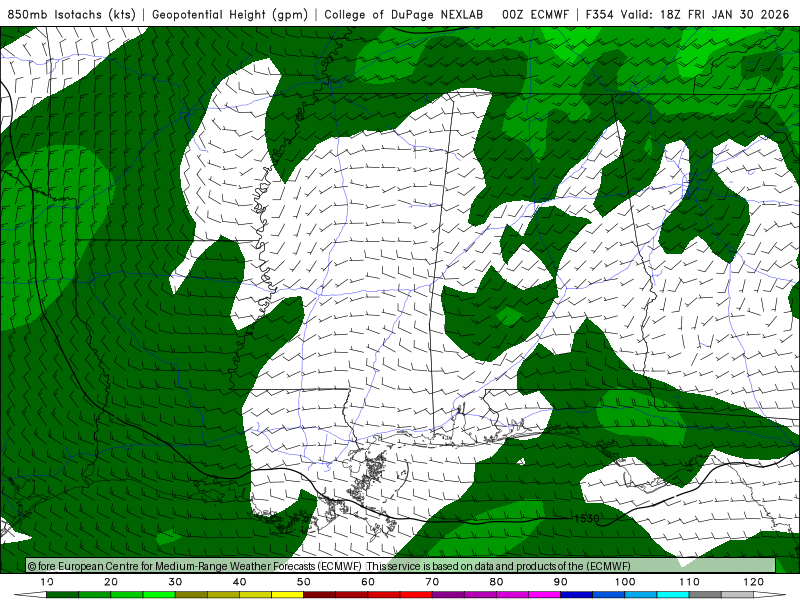Select the '70' legend value
Viewport: 800px width, 600px height.
(432, 582)
